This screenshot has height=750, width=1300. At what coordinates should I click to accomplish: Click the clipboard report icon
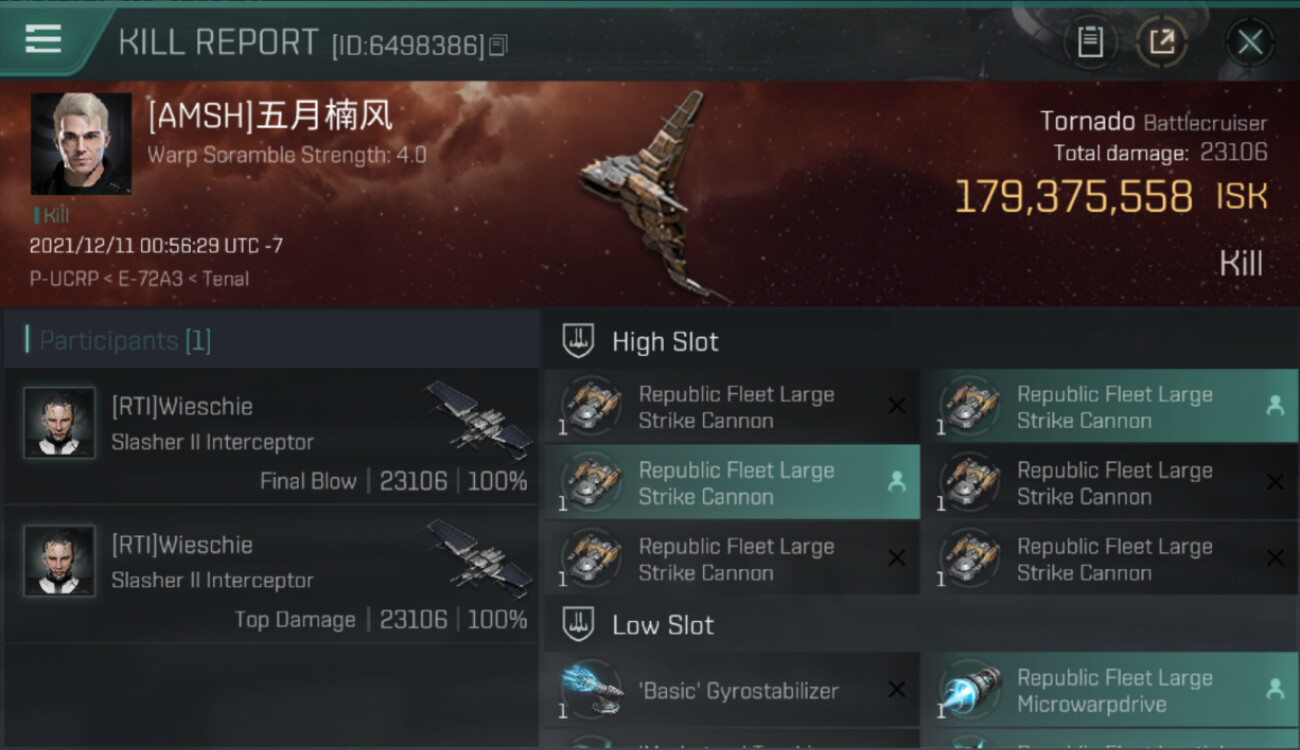pyautogui.click(x=1090, y=42)
